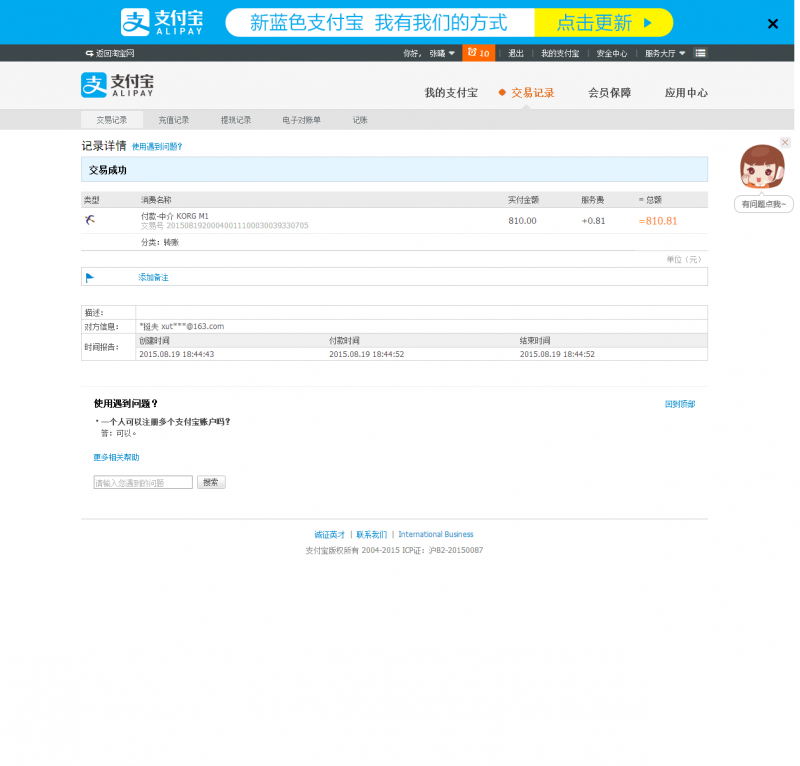Screen dimensions: 800x766
Task: Click the Alipay logo in the page header
Action: 117,85
